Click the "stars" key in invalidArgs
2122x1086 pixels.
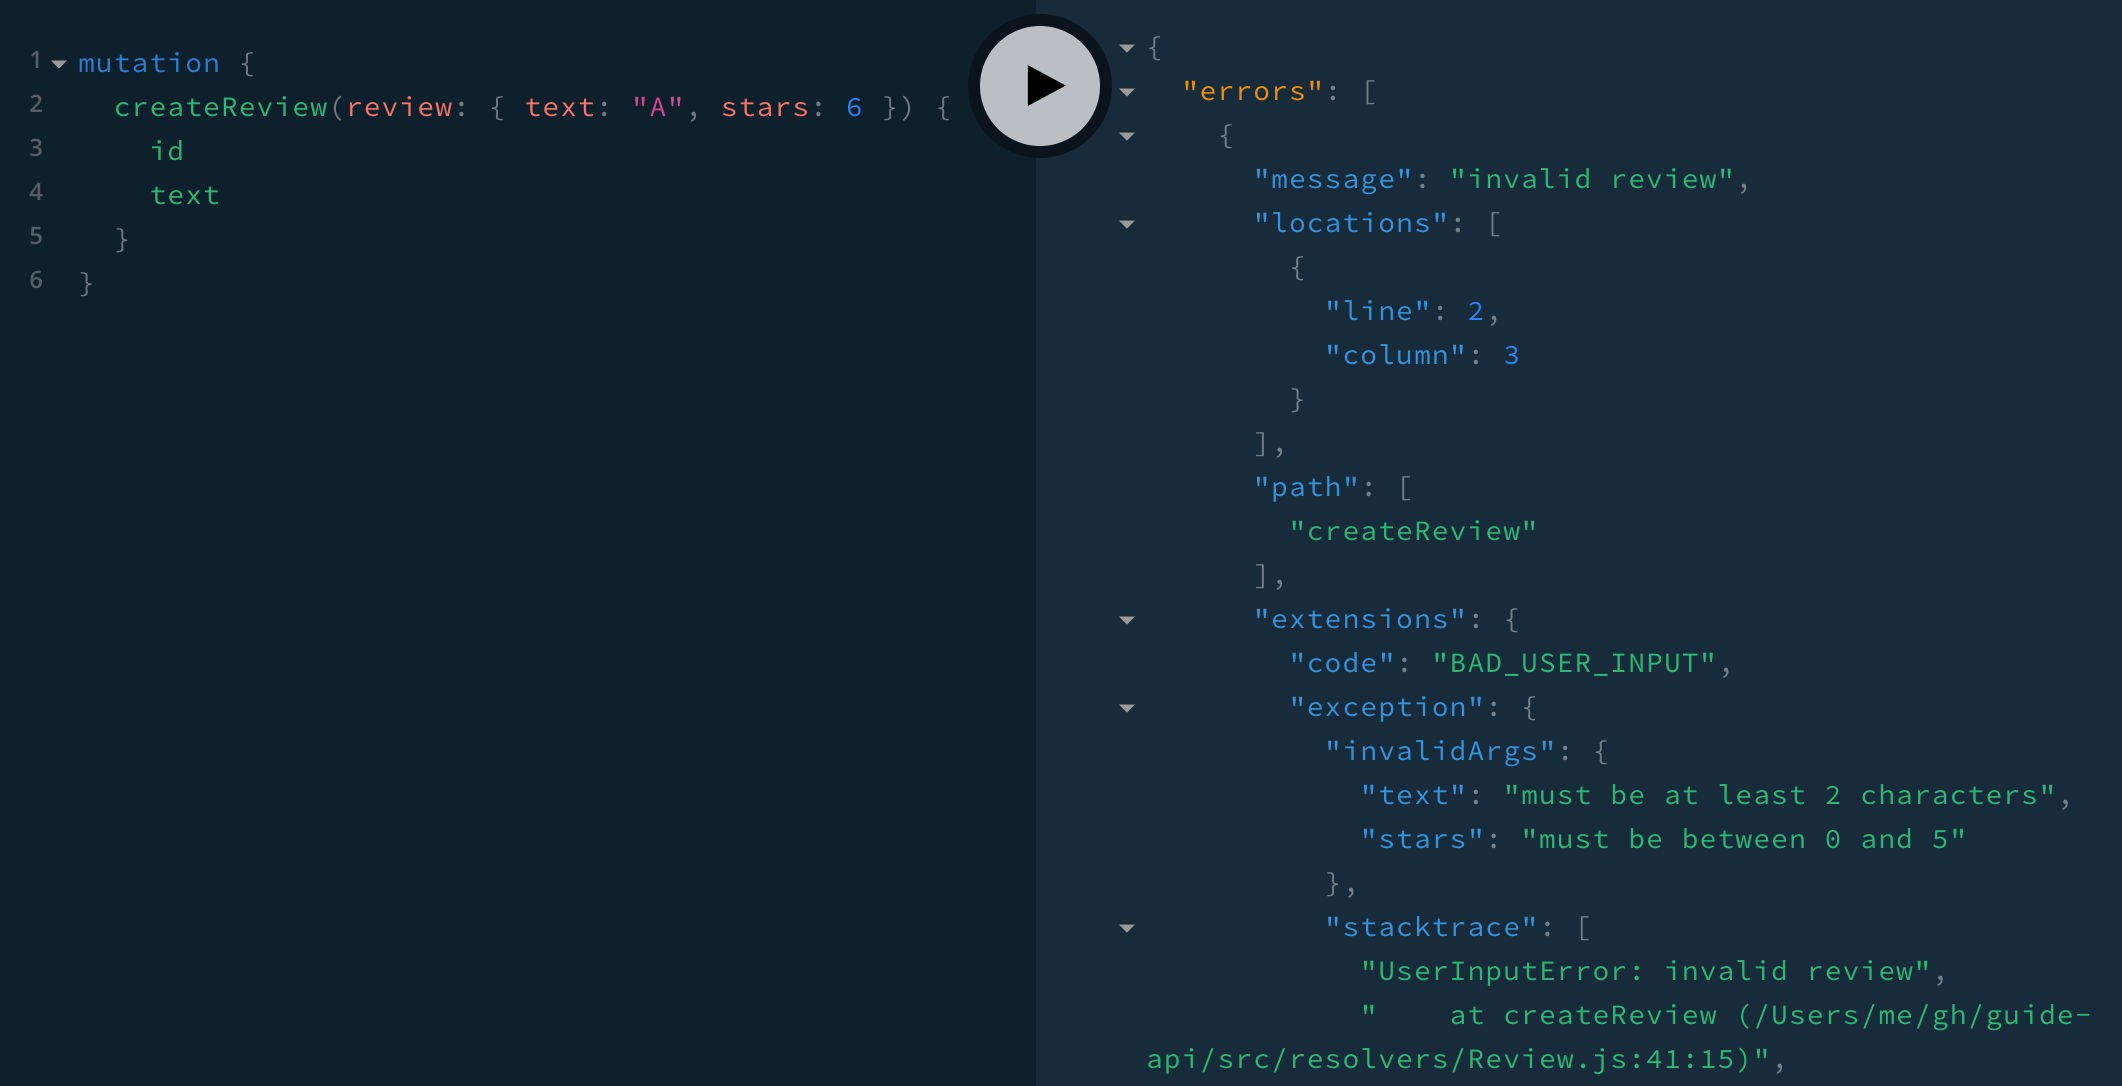tap(1422, 839)
